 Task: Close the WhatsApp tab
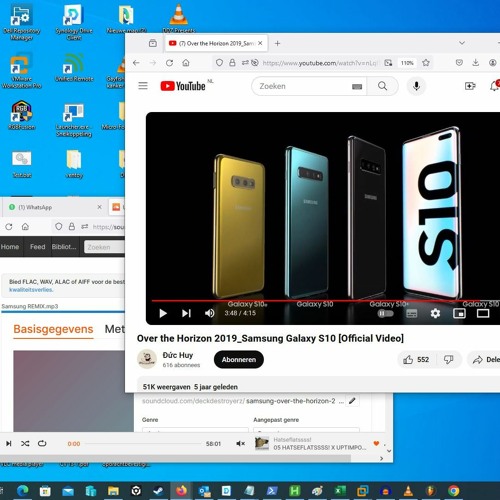tap(99, 207)
